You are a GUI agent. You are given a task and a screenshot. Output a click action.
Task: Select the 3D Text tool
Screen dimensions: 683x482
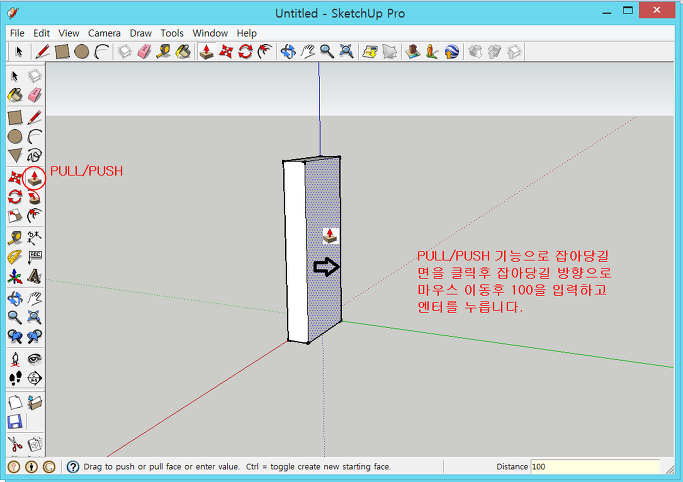coord(34,276)
